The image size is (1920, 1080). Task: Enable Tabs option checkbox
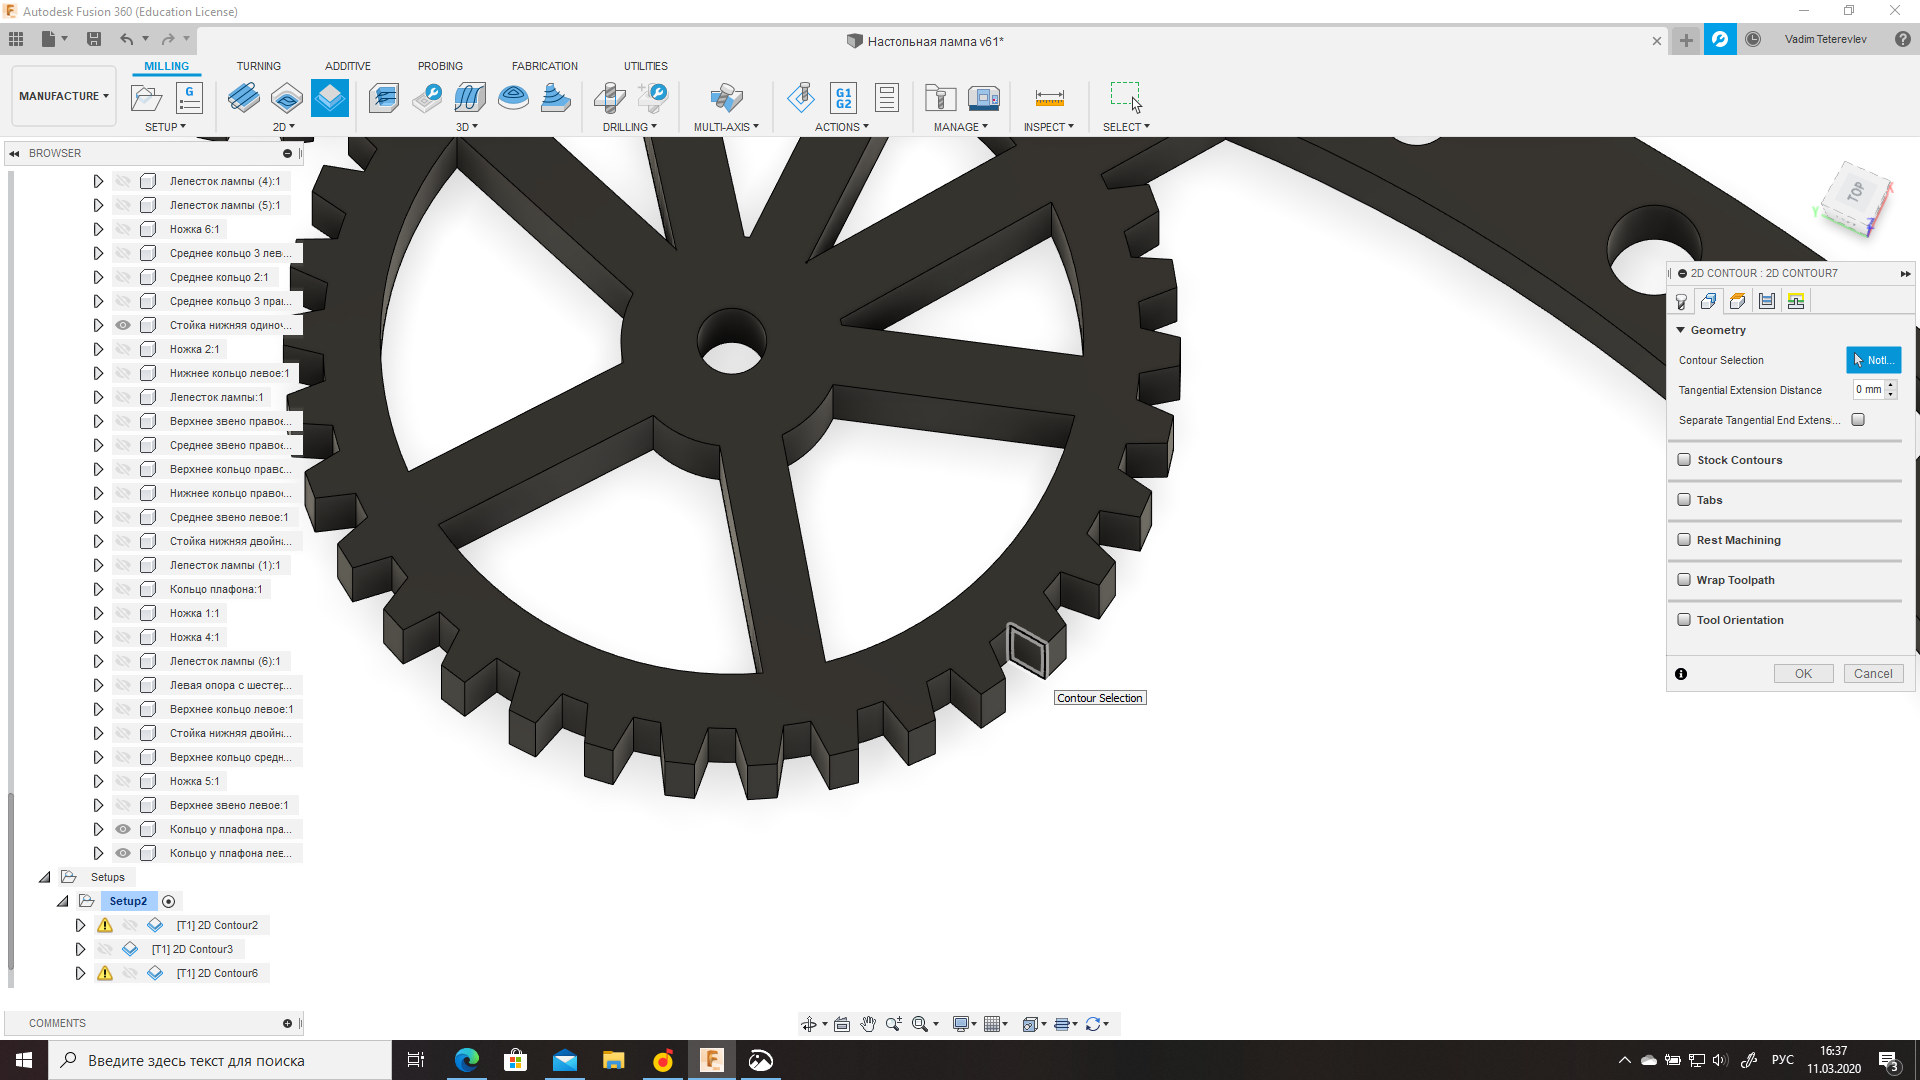tap(1684, 498)
